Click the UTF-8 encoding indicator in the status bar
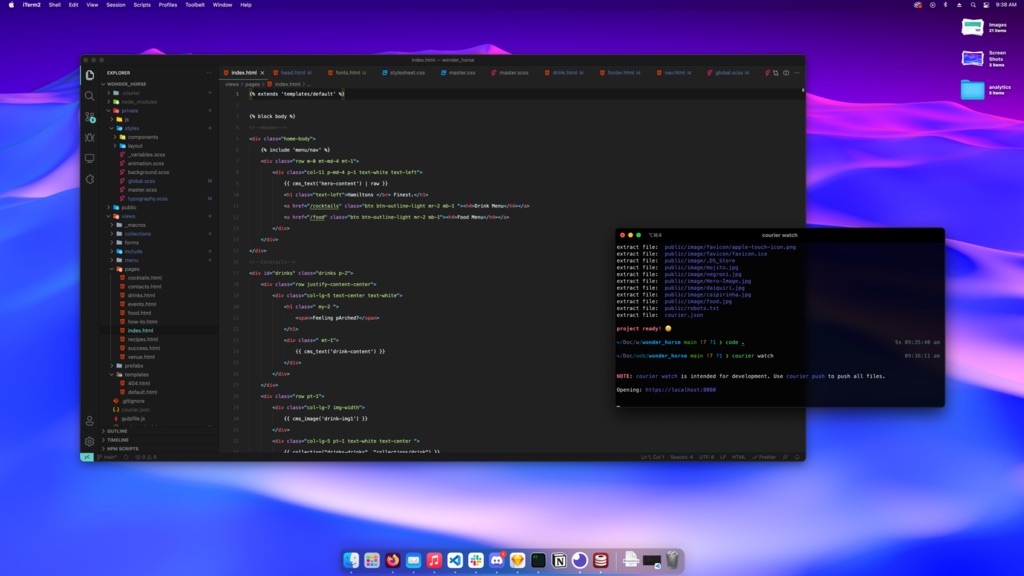 tap(705, 456)
